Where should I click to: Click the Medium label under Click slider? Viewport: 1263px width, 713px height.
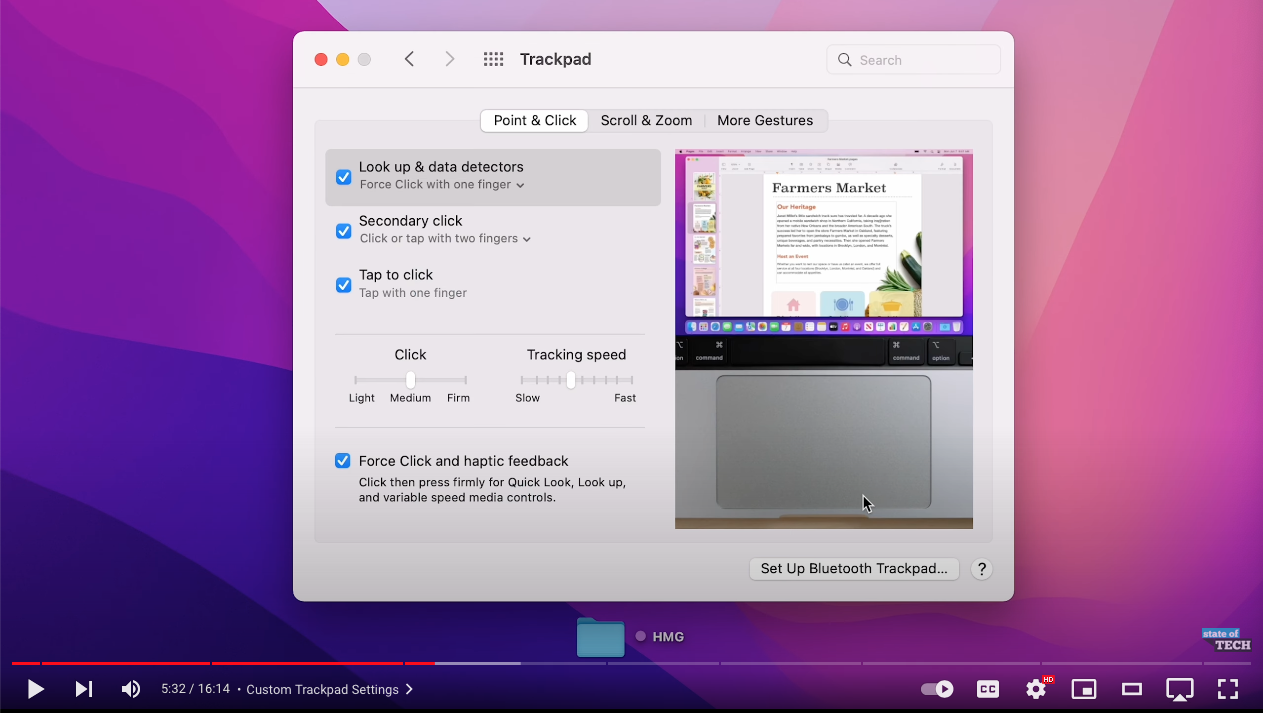(410, 398)
